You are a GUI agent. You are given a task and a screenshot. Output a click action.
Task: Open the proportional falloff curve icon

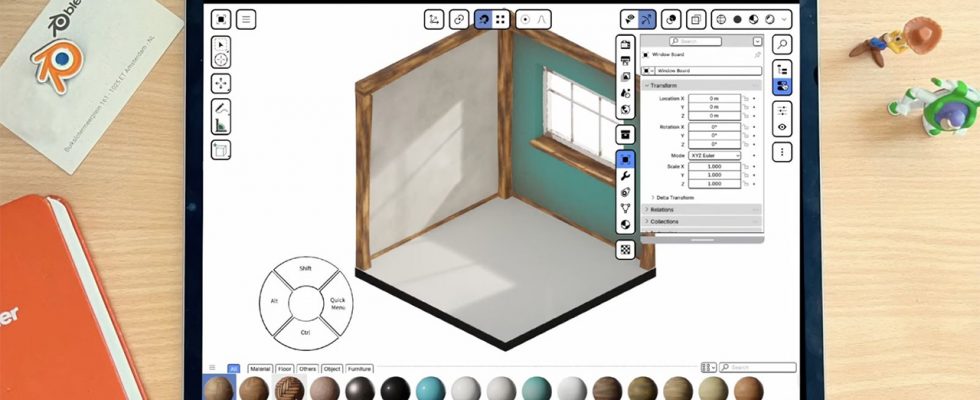coord(542,19)
